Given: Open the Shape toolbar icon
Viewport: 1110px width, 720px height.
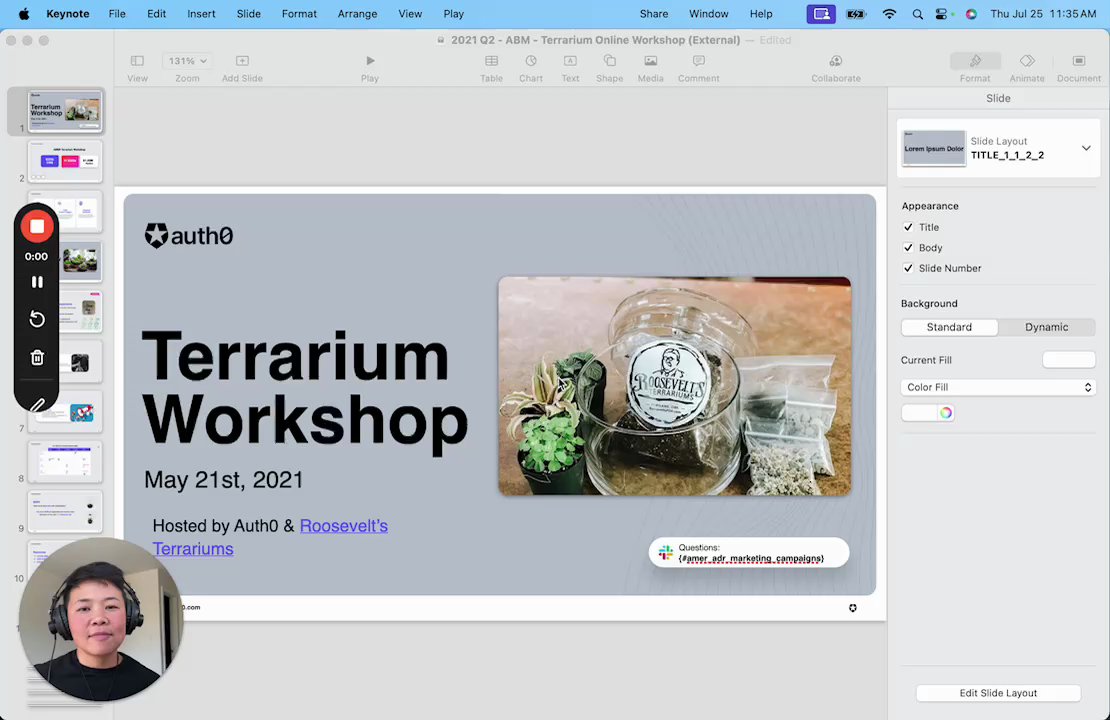Looking at the screenshot, I should (610, 62).
